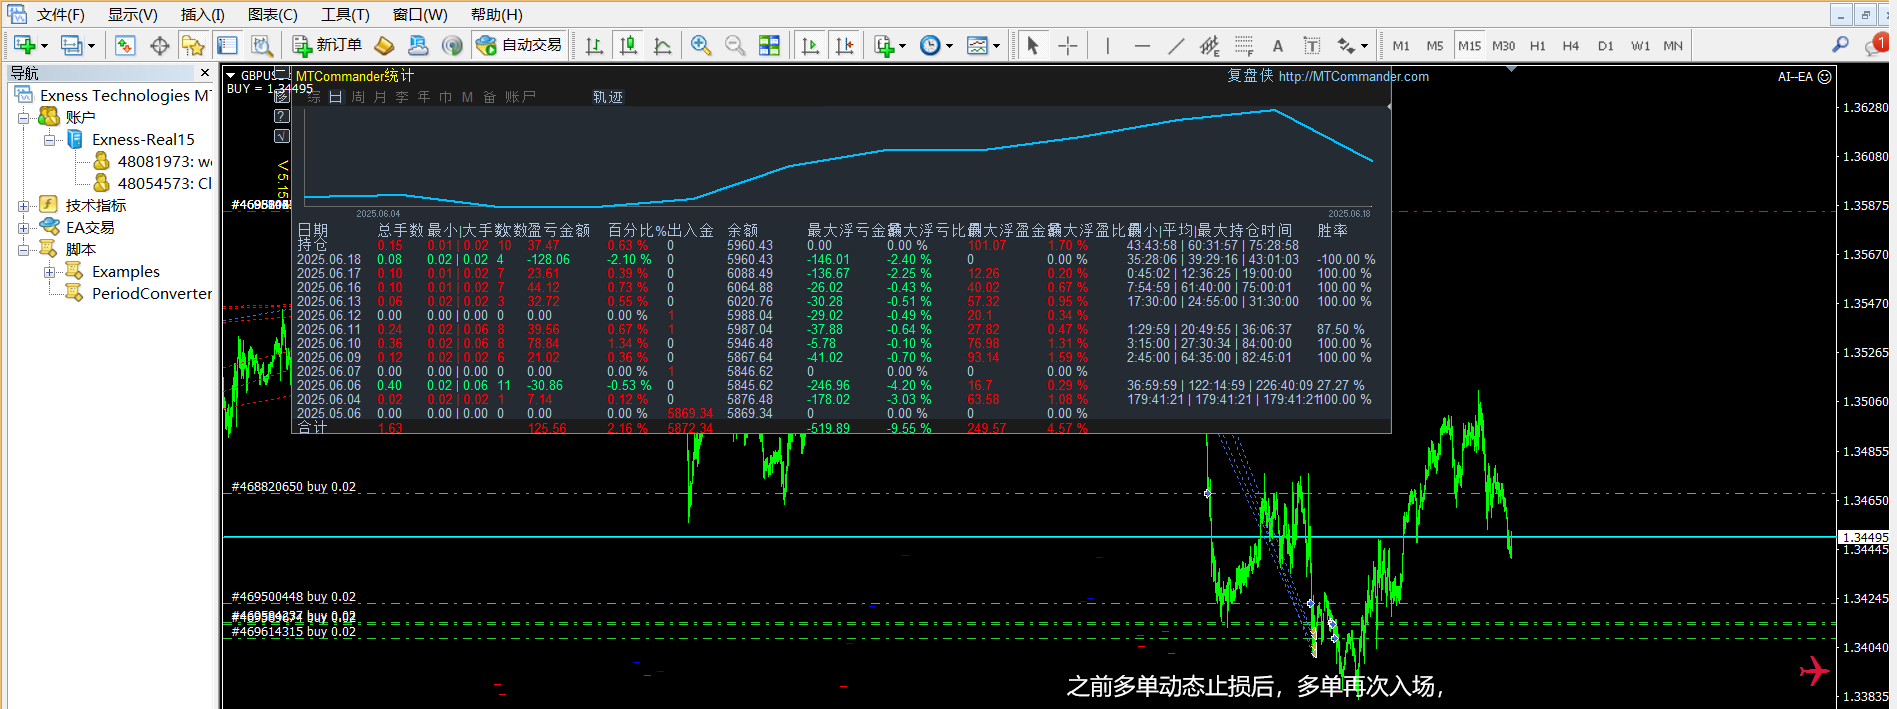This screenshot has height=709, width=1897.
Task: Open the Templates dropdown arrow
Action: (996, 46)
